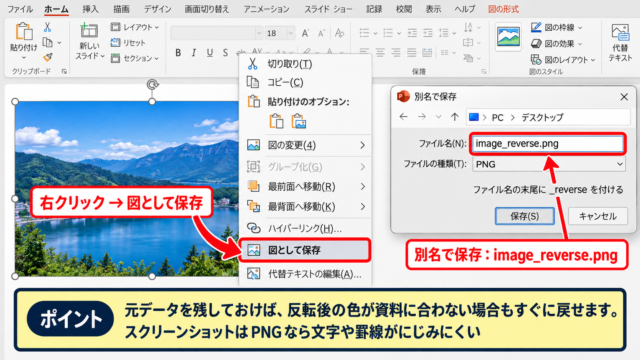Click the forward arrow in the save dialog

(x=422, y=117)
